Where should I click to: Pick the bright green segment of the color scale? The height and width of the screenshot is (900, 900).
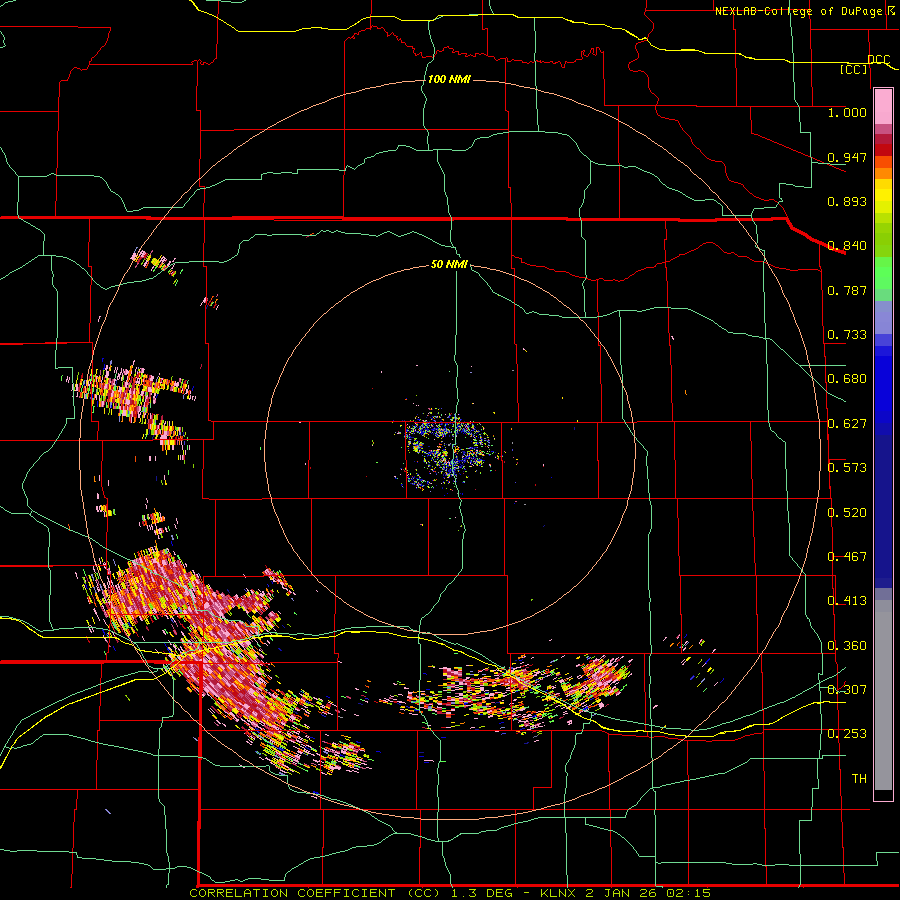pos(883,273)
